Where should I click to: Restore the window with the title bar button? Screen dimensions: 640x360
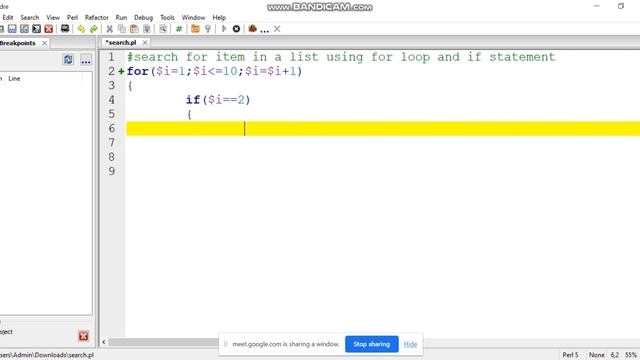point(621,6)
